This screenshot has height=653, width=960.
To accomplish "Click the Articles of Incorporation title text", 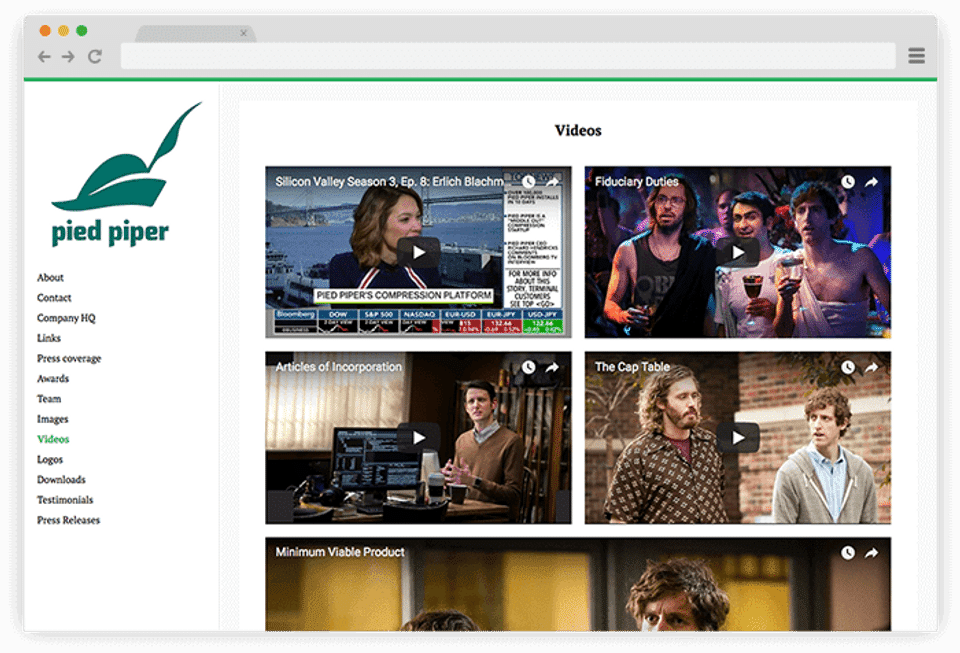I will 339,367.
